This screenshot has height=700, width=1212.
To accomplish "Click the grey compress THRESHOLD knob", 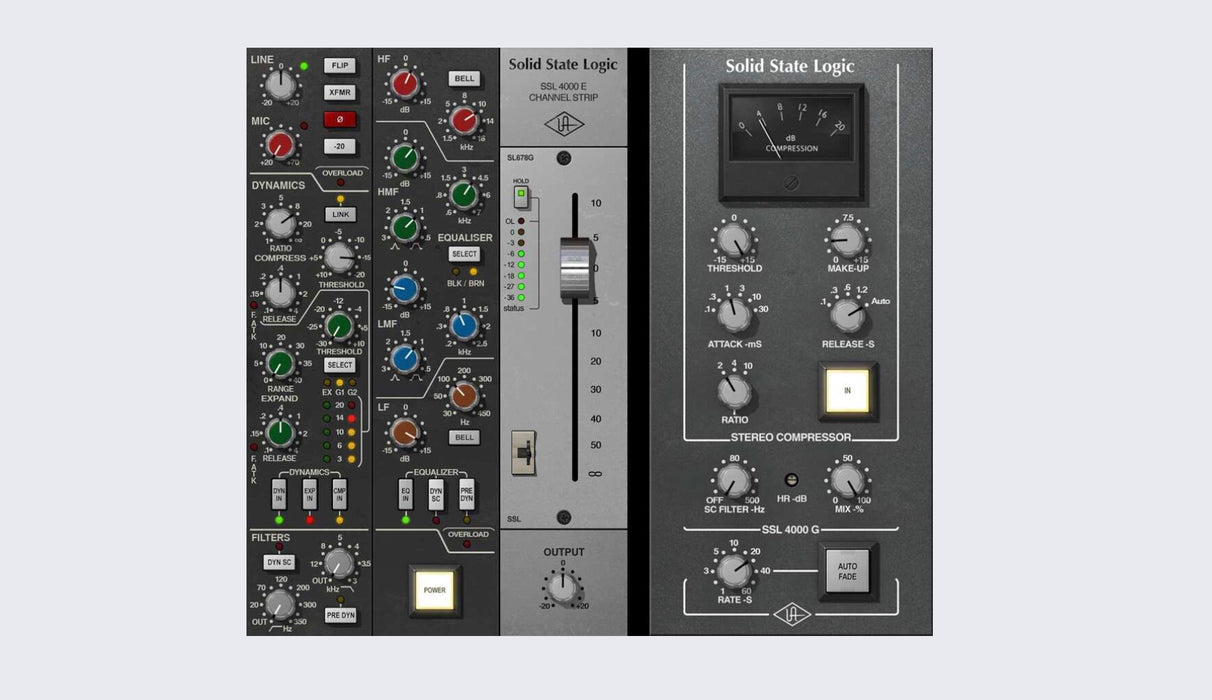I will pos(340,257).
